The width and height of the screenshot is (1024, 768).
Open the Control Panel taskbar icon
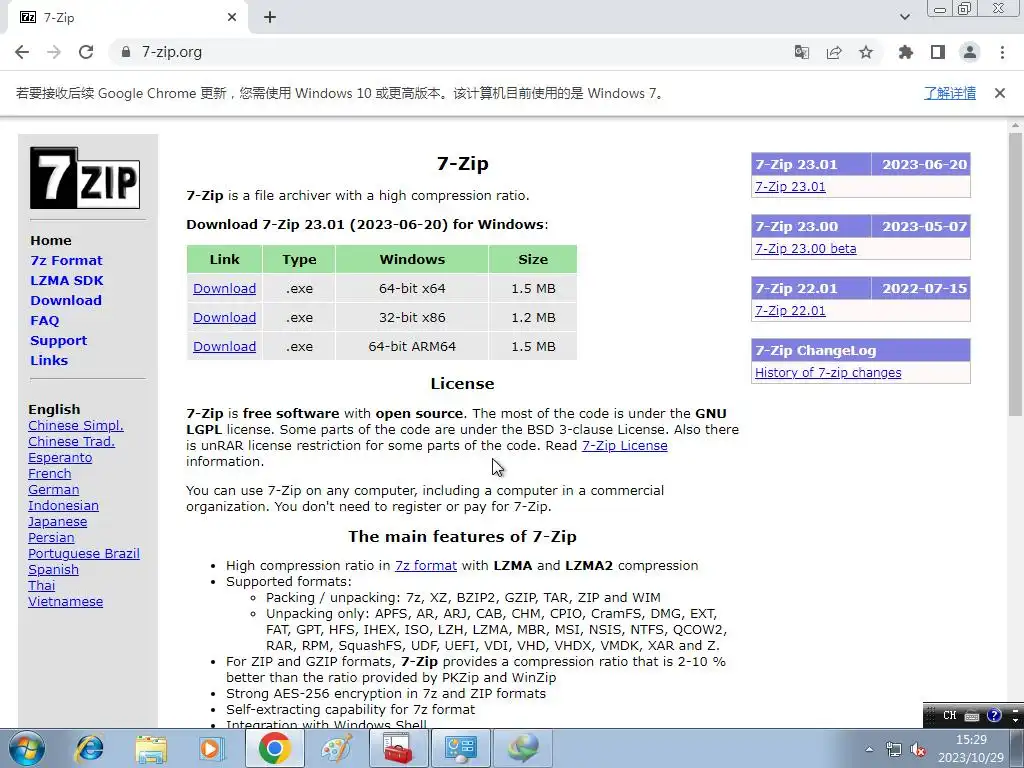pyautogui.click(x=461, y=748)
